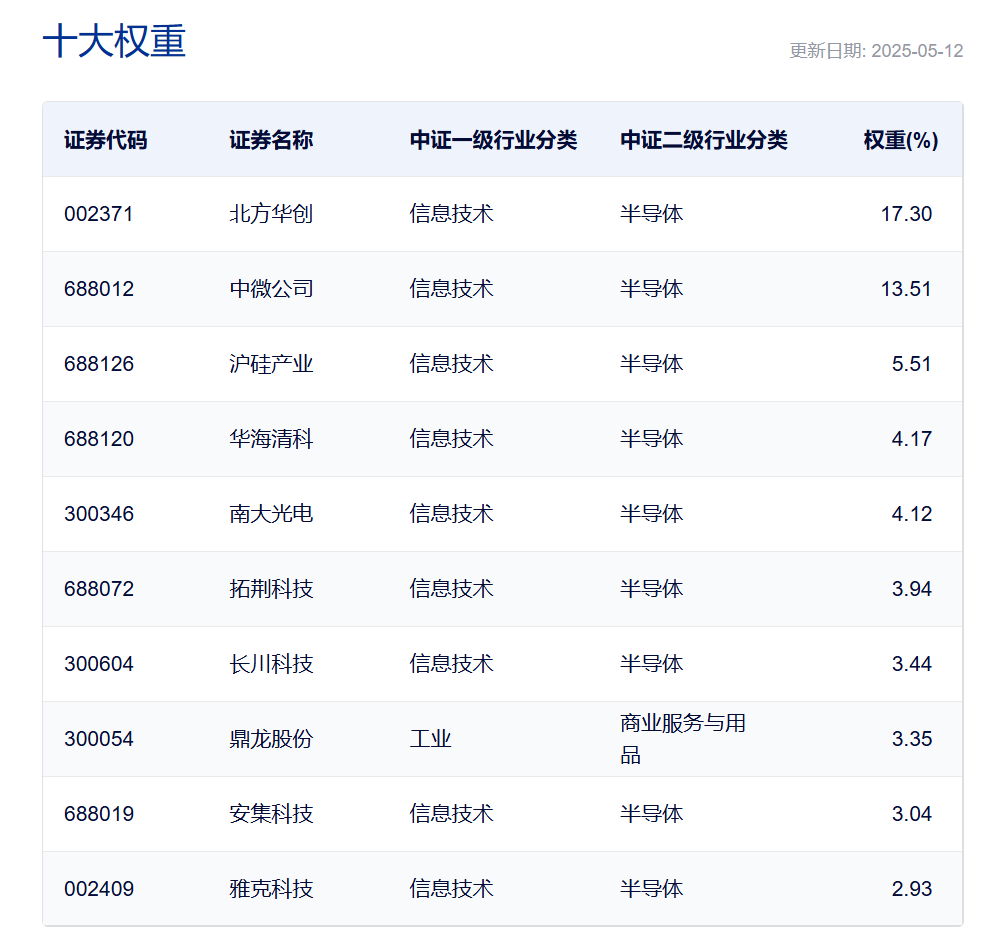Click the 中证一级行业分类 column header
This screenshot has width=1003, height=942.
[493, 140]
